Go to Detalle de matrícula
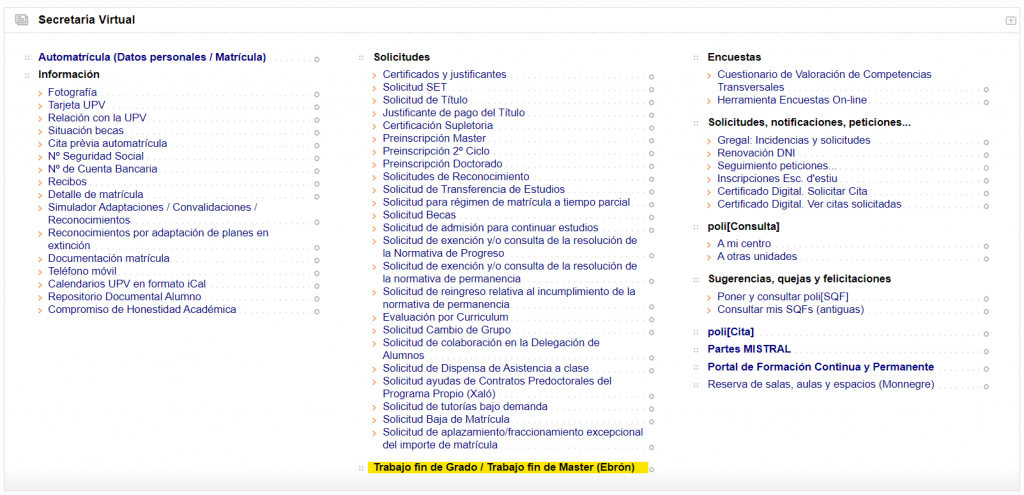The width and height of the screenshot is (1024, 495). click(x=95, y=194)
